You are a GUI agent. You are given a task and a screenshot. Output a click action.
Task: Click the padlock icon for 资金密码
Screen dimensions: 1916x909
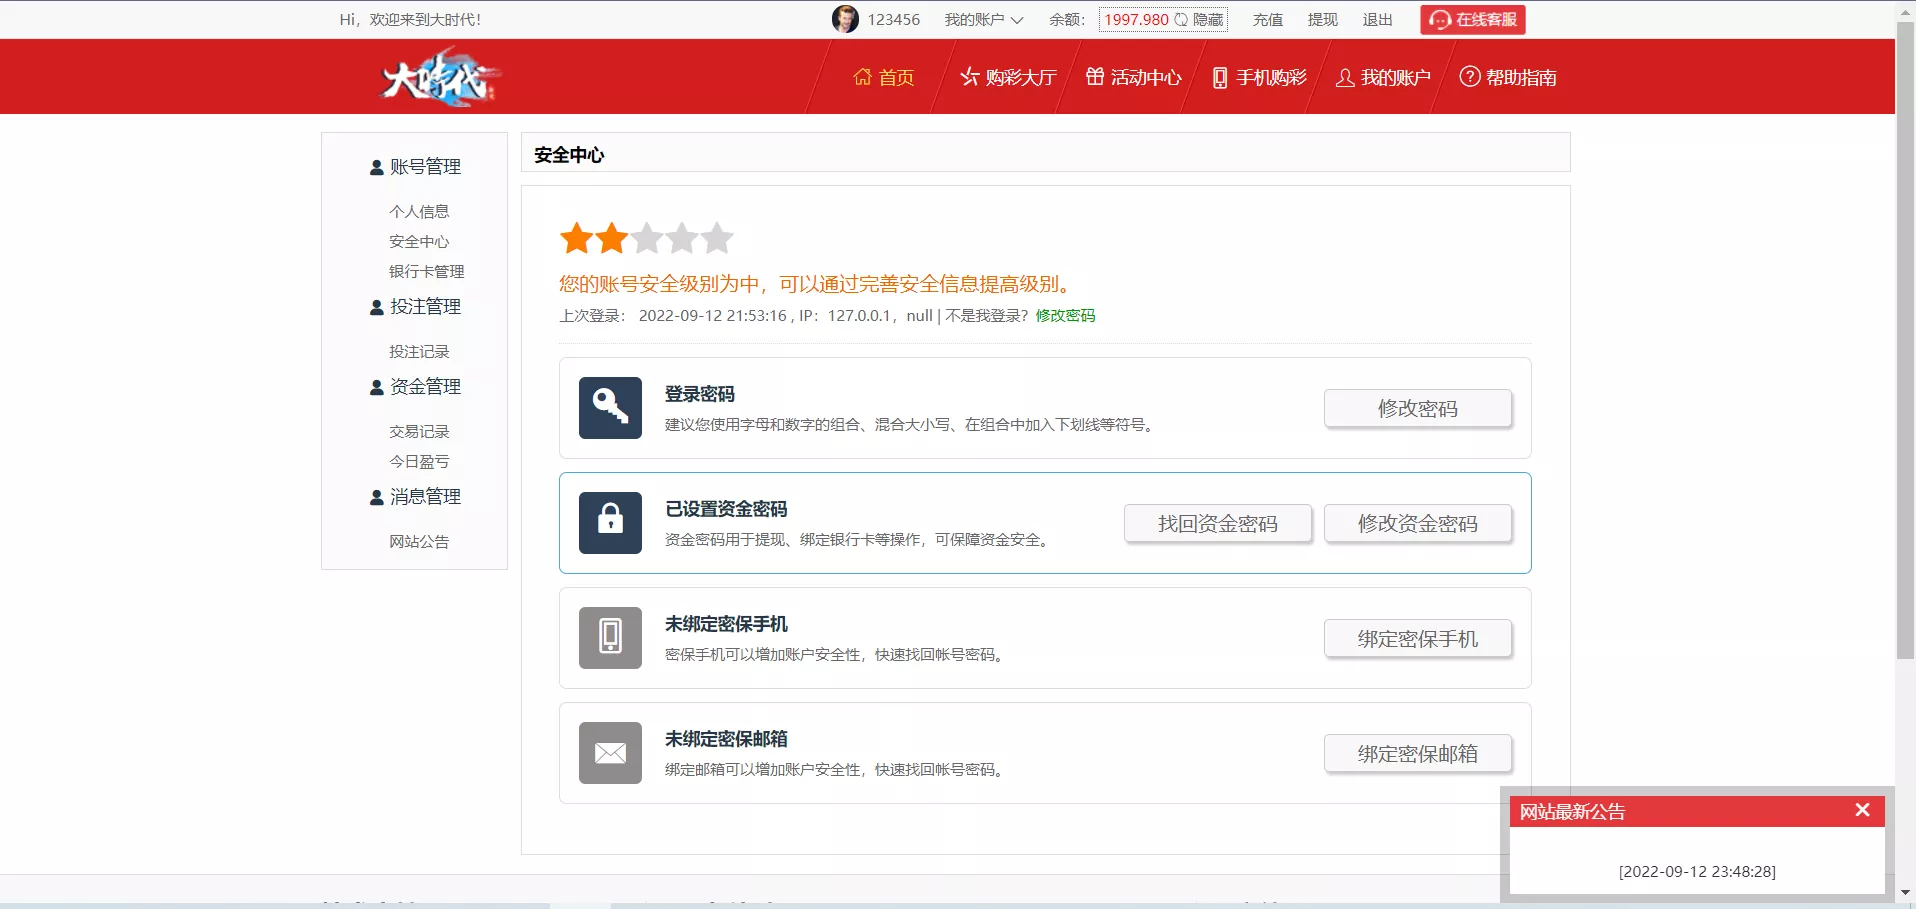609,522
